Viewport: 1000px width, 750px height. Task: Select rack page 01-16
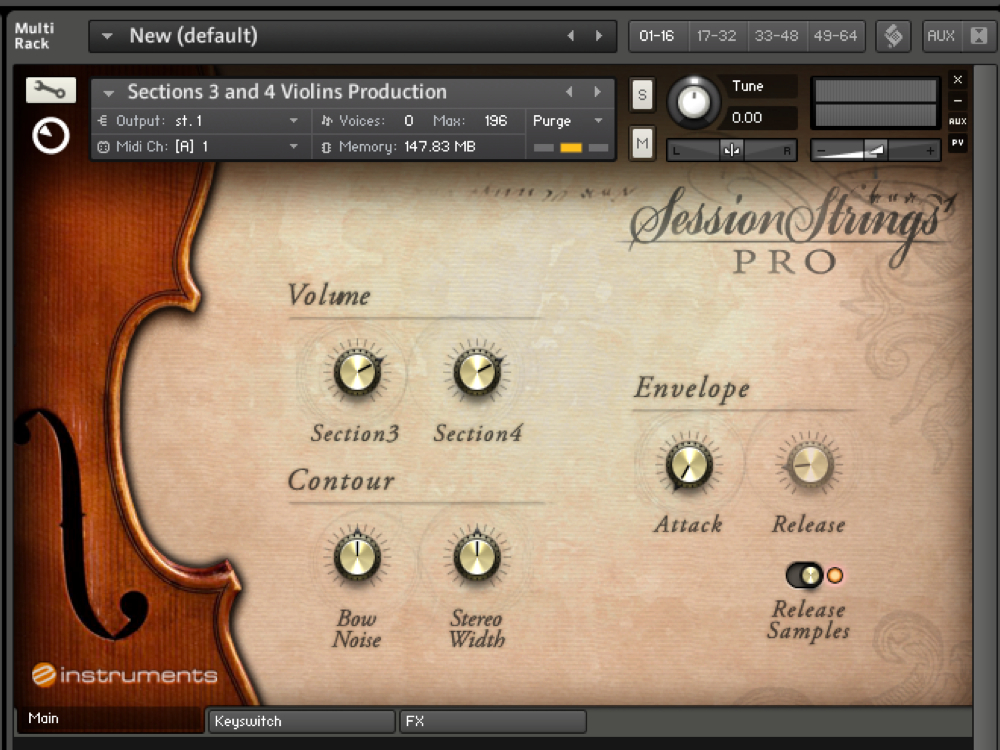[657, 36]
